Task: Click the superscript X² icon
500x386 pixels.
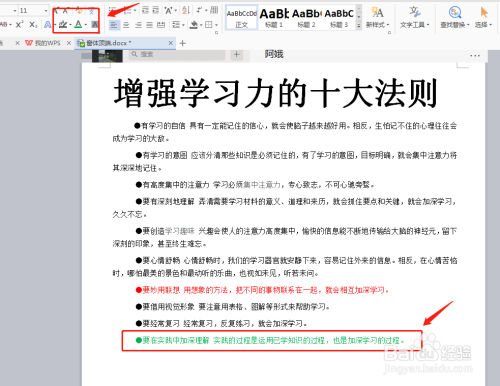Action: [19, 24]
